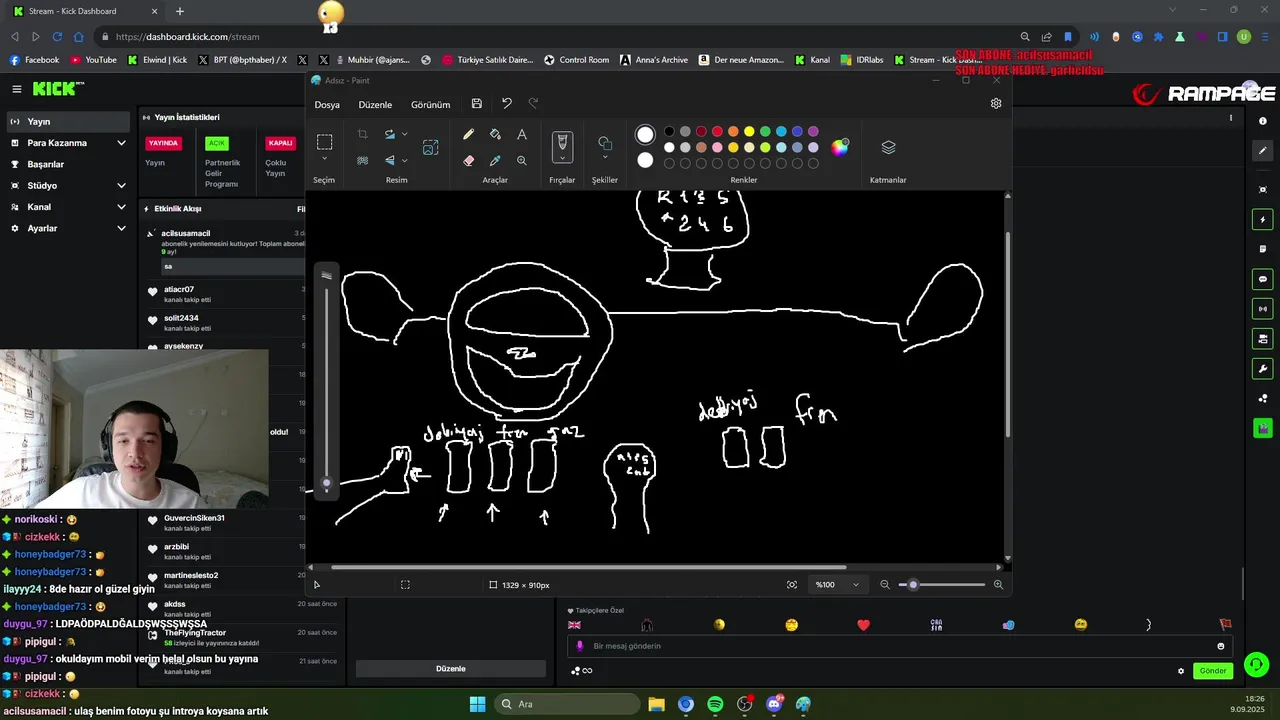
Task: Expand the Ayarlar sidebar section
Action: click(x=121, y=229)
